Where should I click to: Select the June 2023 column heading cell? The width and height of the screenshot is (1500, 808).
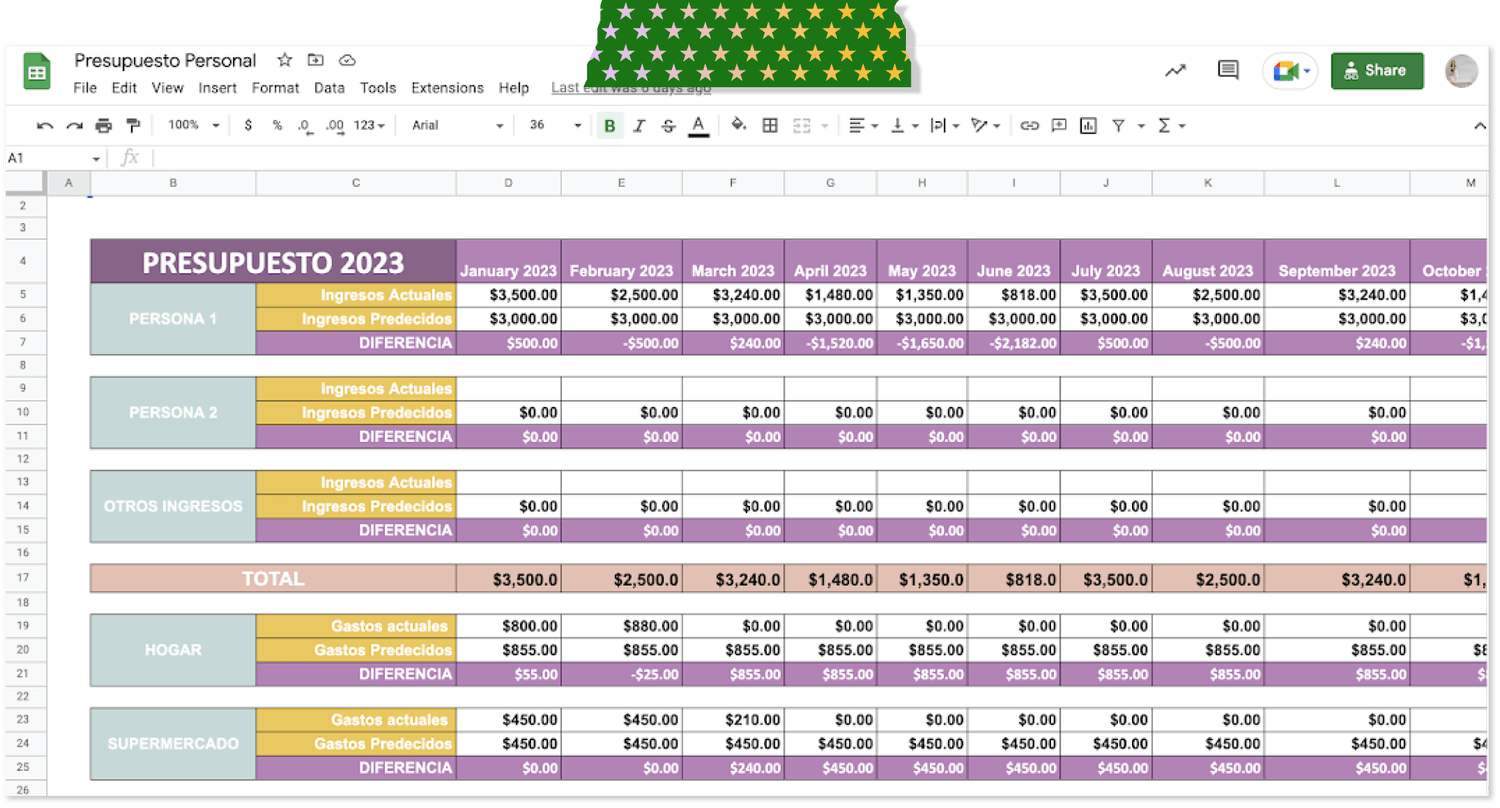click(1014, 262)
